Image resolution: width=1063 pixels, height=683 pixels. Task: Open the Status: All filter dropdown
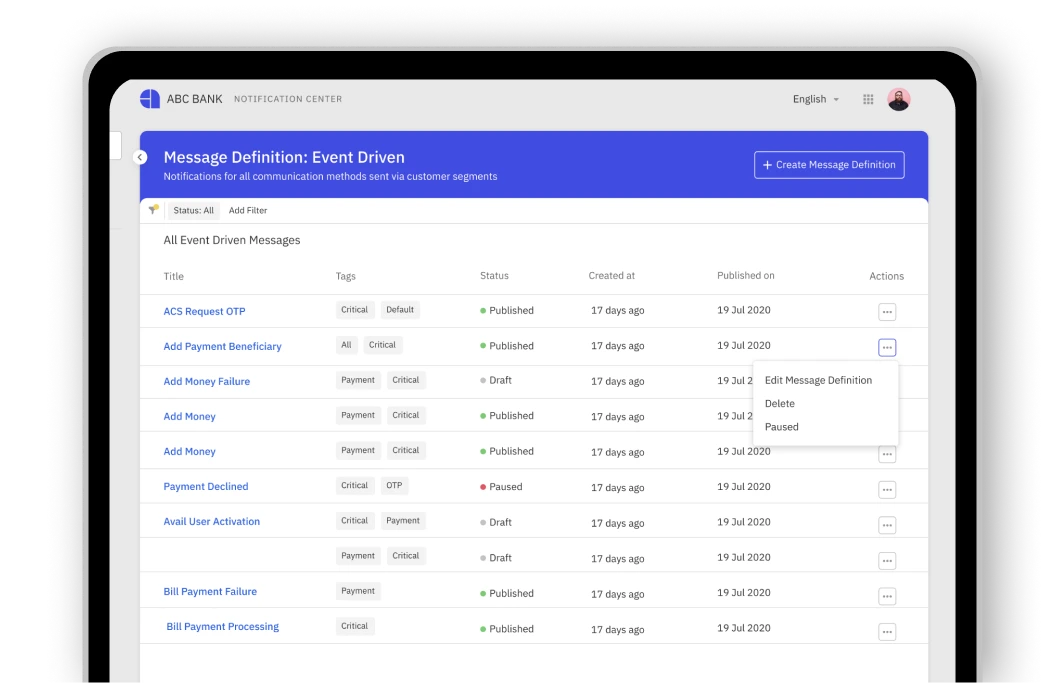(x=193, y=211)
